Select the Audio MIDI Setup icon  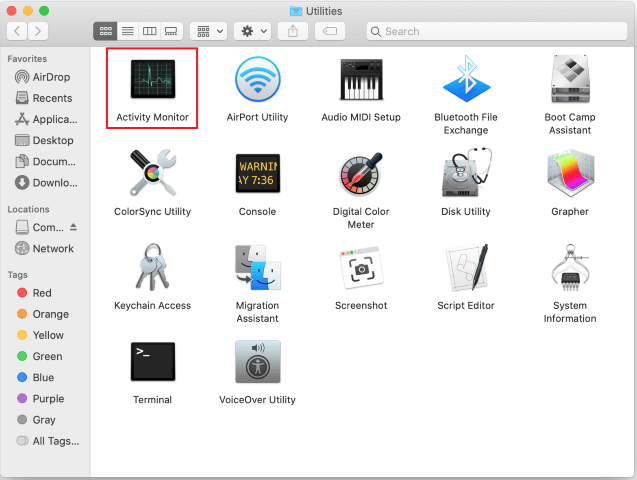coord(361,79)
